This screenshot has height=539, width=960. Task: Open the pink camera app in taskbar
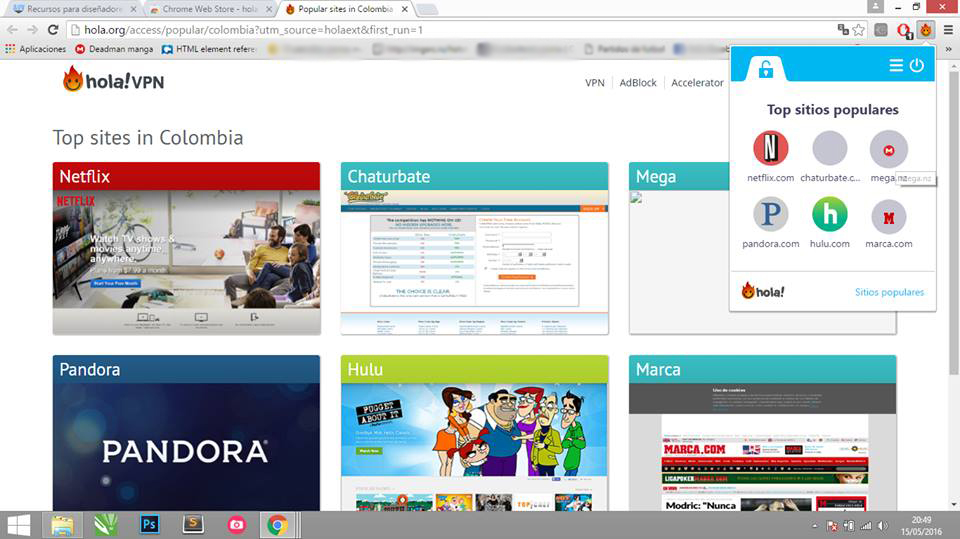pos(236,525)
